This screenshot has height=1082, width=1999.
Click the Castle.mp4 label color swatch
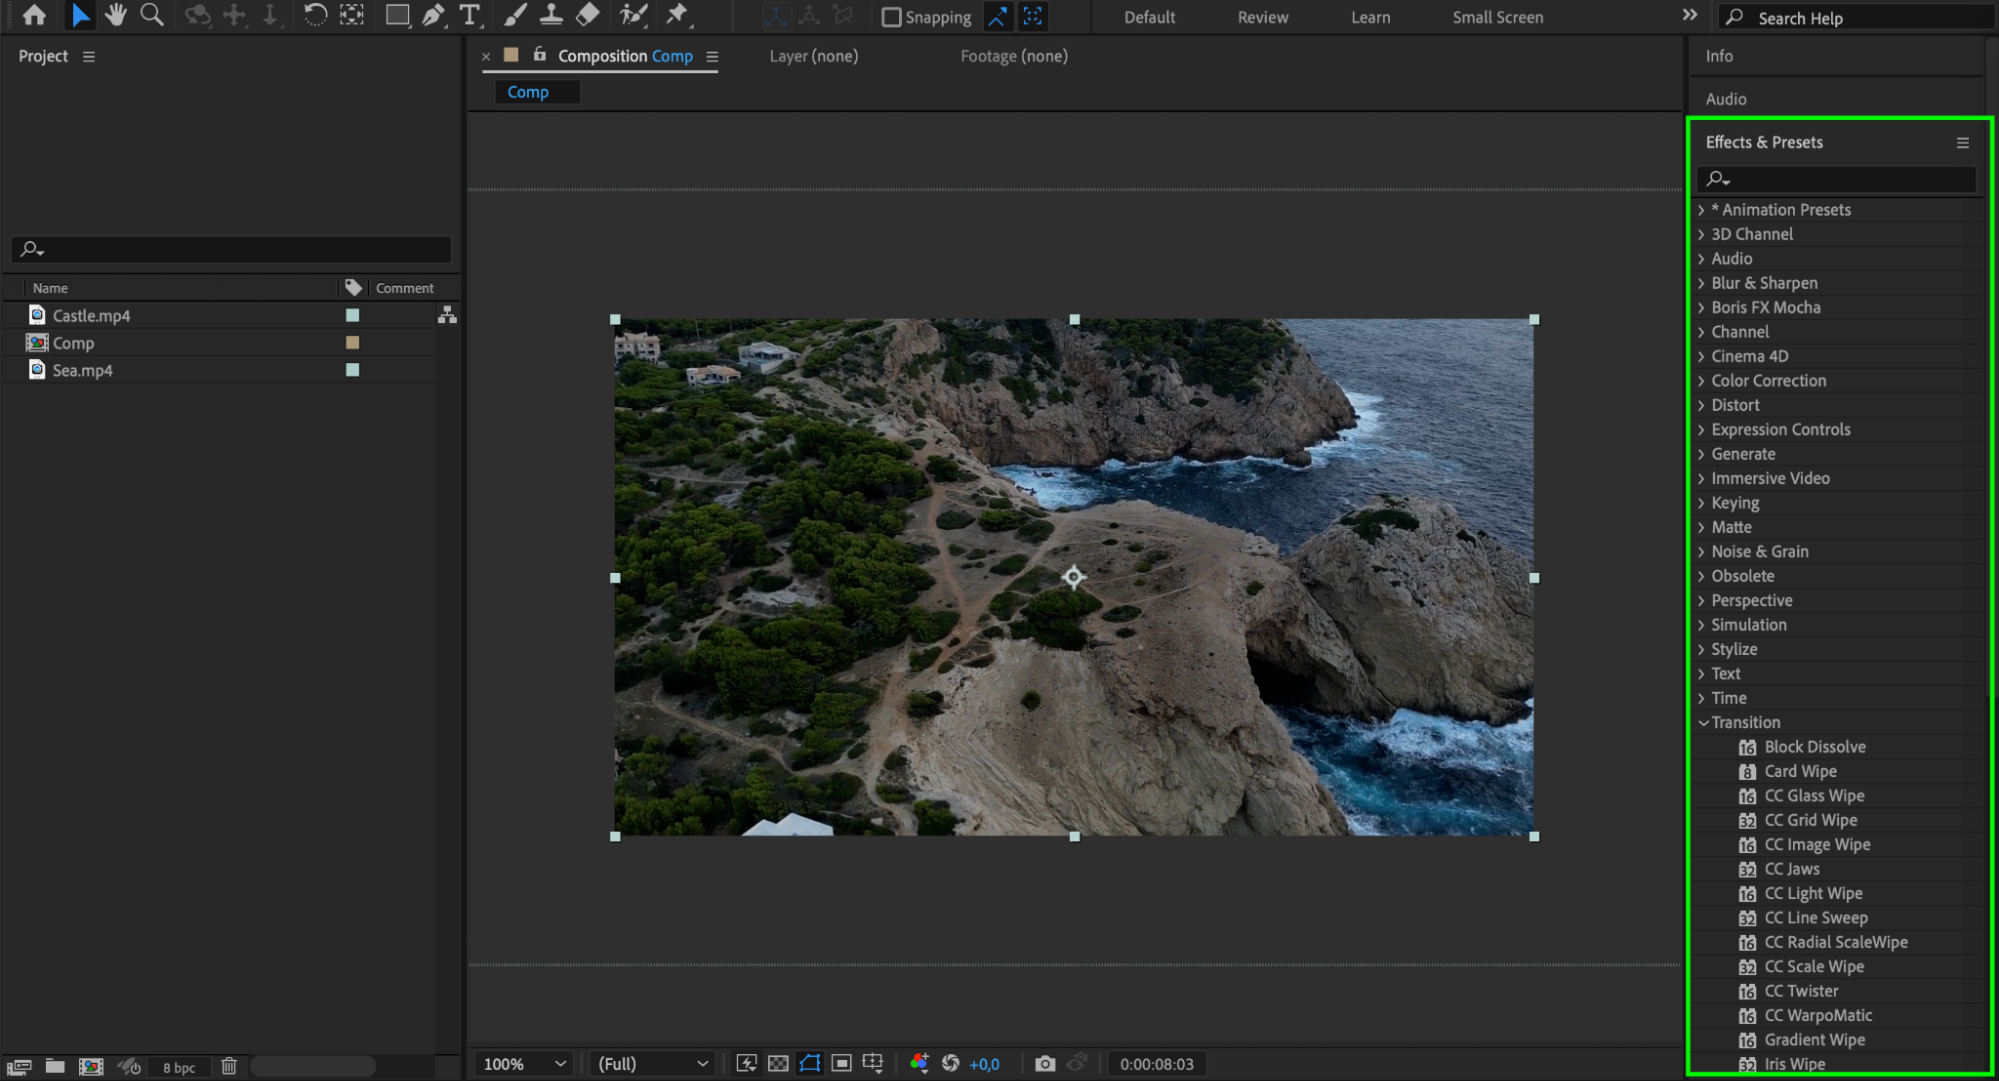(352, 315)
